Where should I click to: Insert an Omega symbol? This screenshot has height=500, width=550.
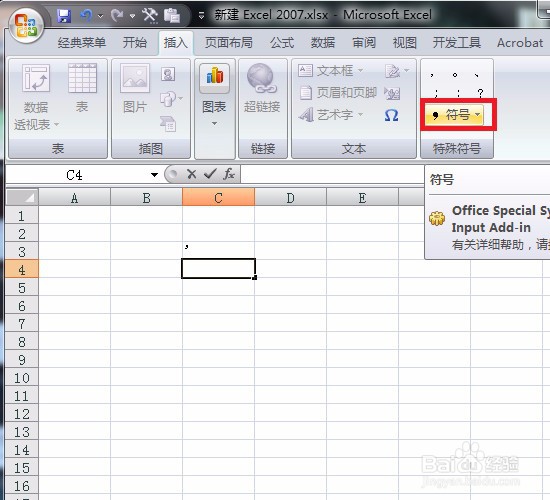coord(391,115)
